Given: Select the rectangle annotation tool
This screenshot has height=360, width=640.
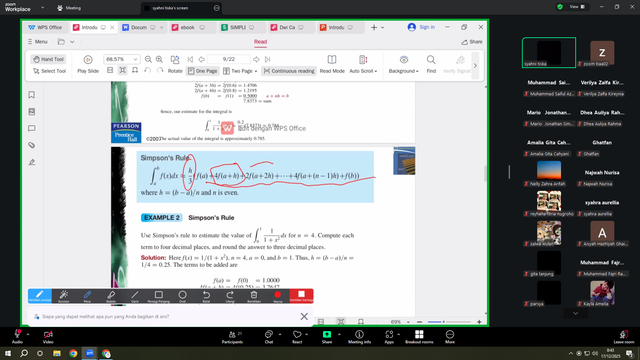Looking at the screenshot, I should pyautogui.click(x=158, y=296).
